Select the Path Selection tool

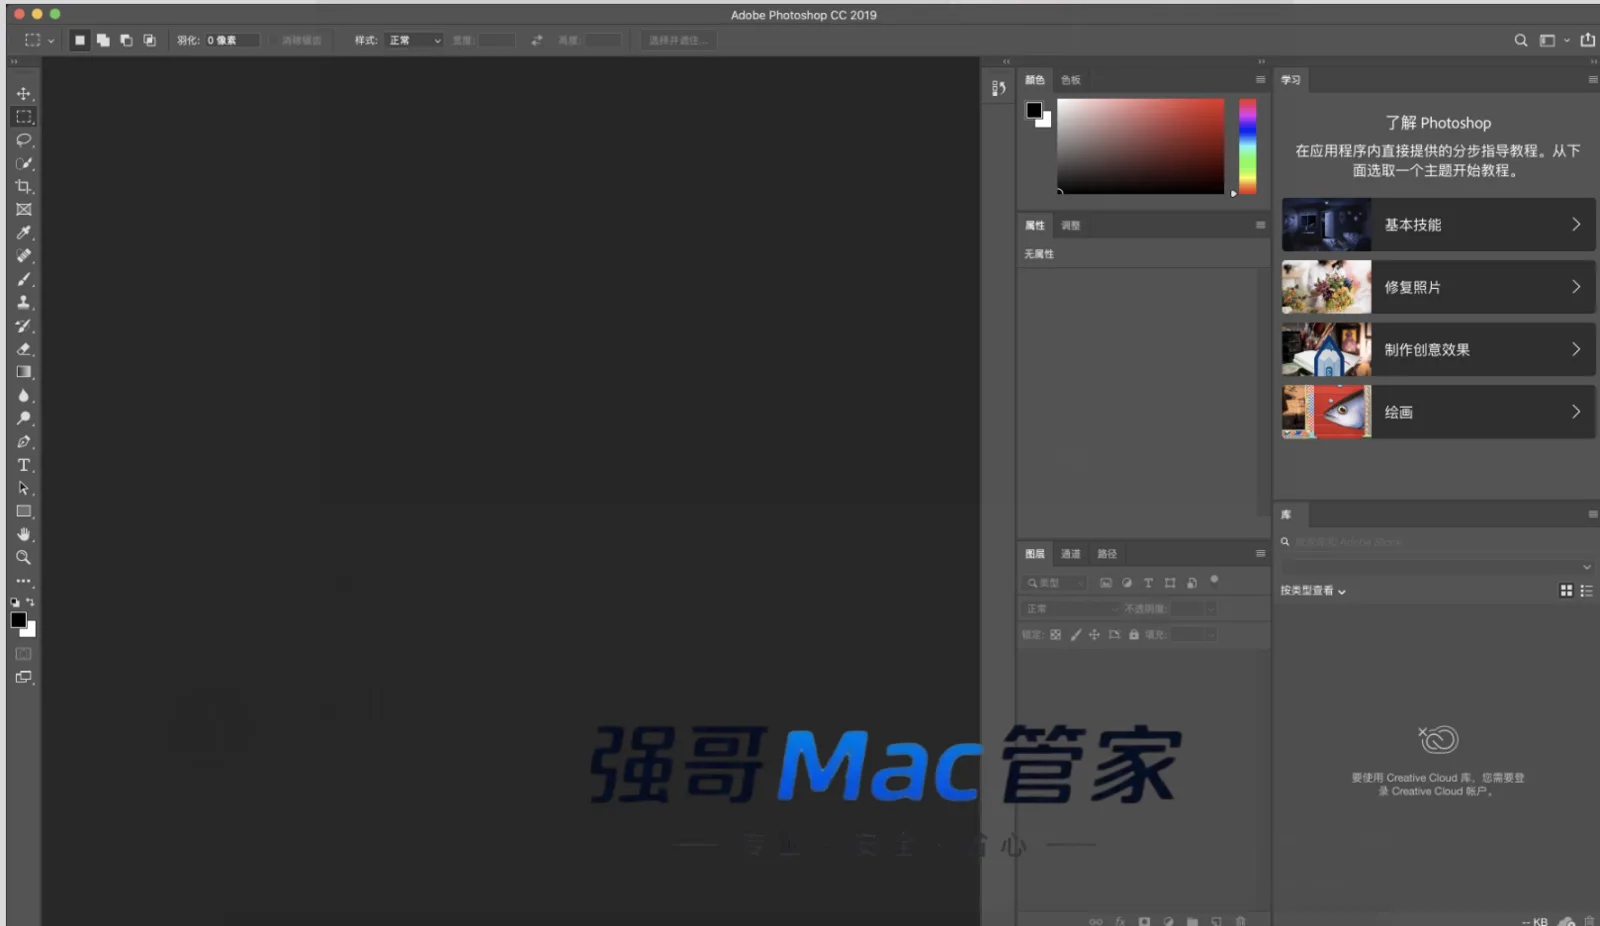[x=24, y=488]
